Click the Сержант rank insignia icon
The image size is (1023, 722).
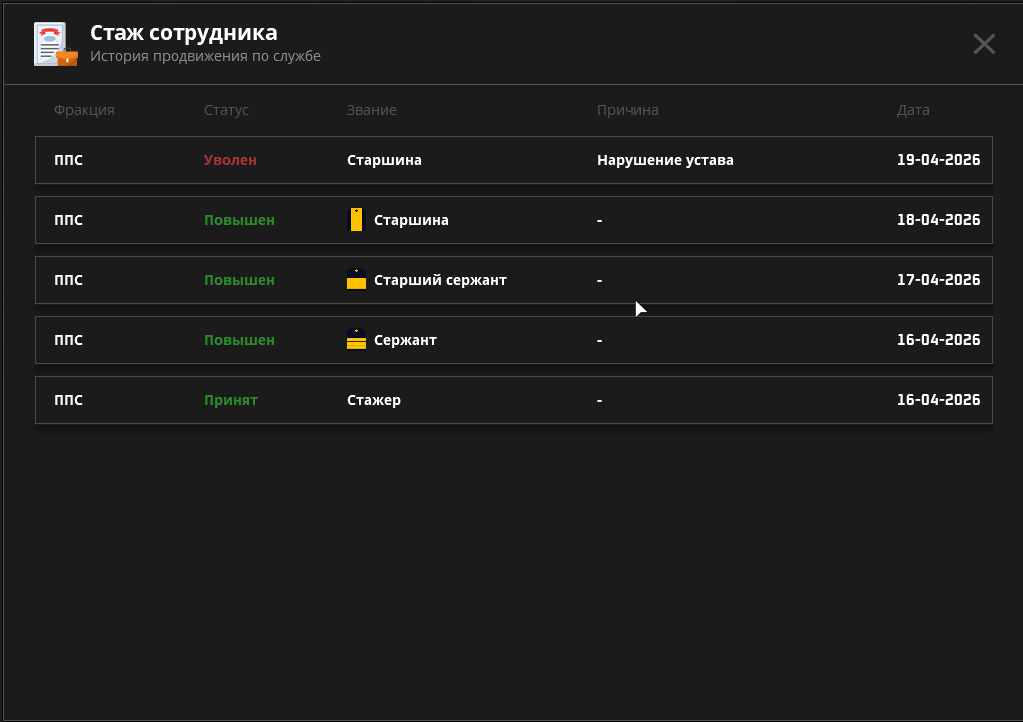coord(356,340)
